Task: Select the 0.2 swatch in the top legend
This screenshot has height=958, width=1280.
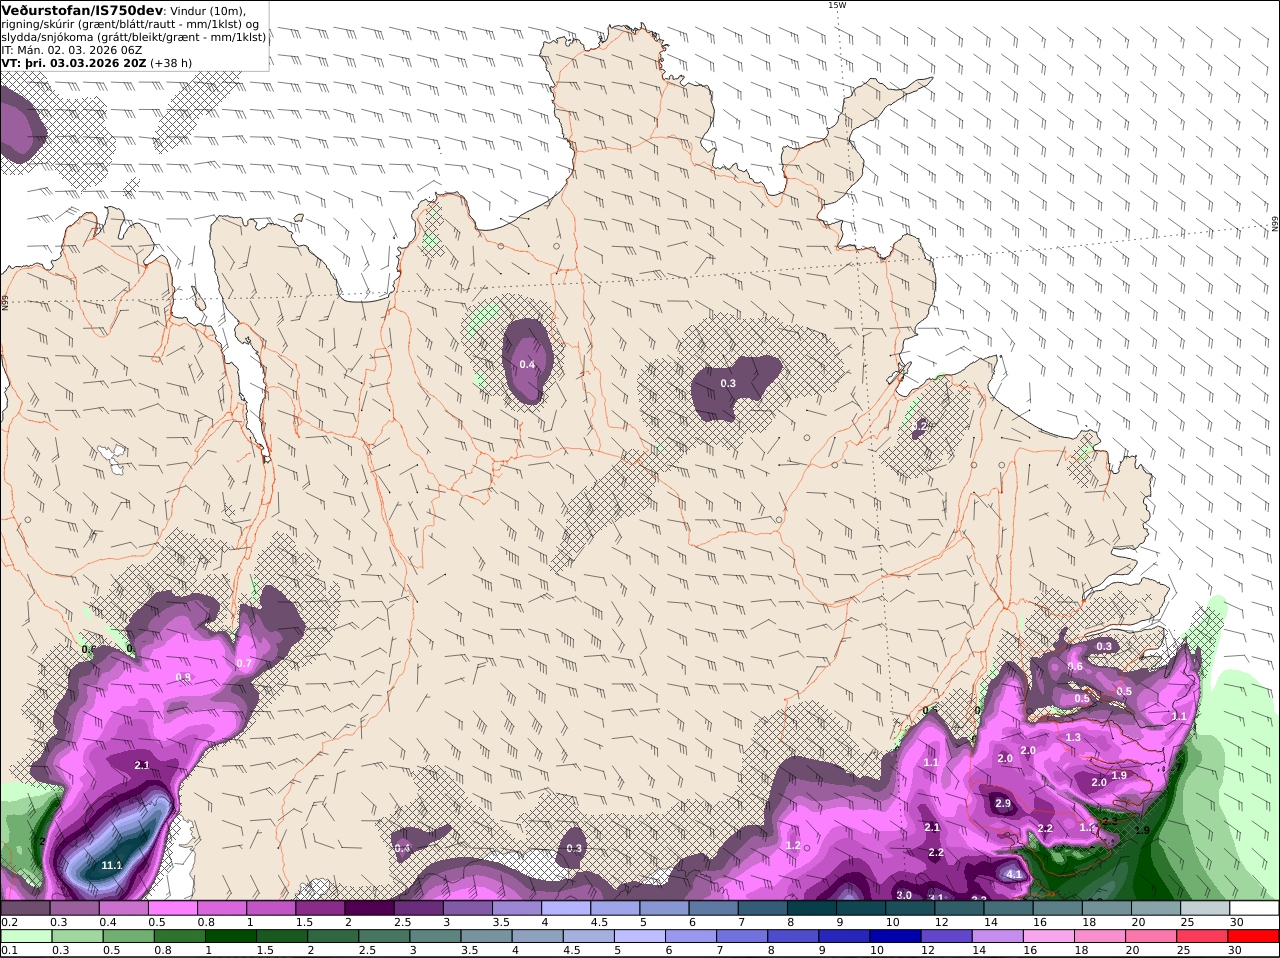Action: click(25, 907)
